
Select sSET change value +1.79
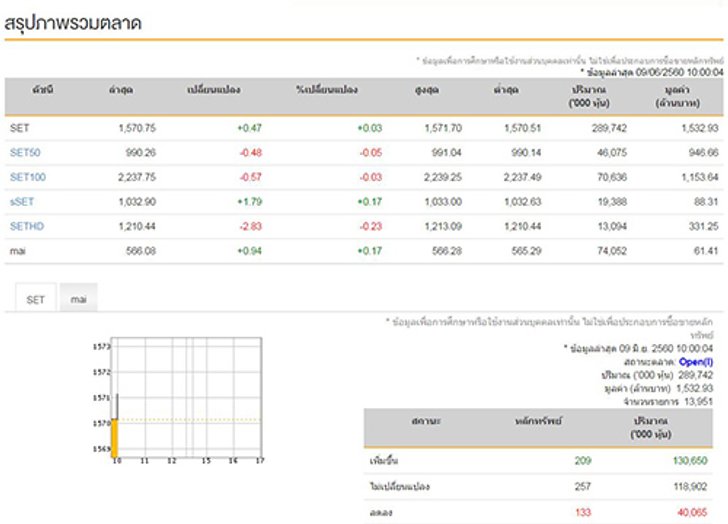(x=249, y=201)
